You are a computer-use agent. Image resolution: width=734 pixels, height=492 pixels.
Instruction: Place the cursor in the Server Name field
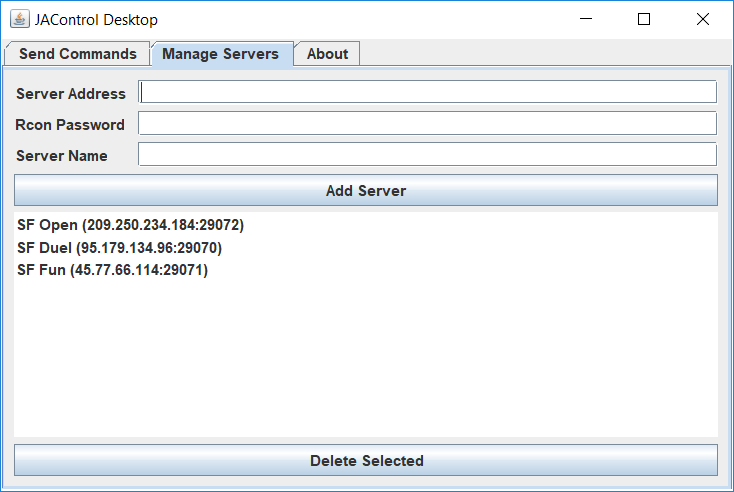(x=427, y=154)
